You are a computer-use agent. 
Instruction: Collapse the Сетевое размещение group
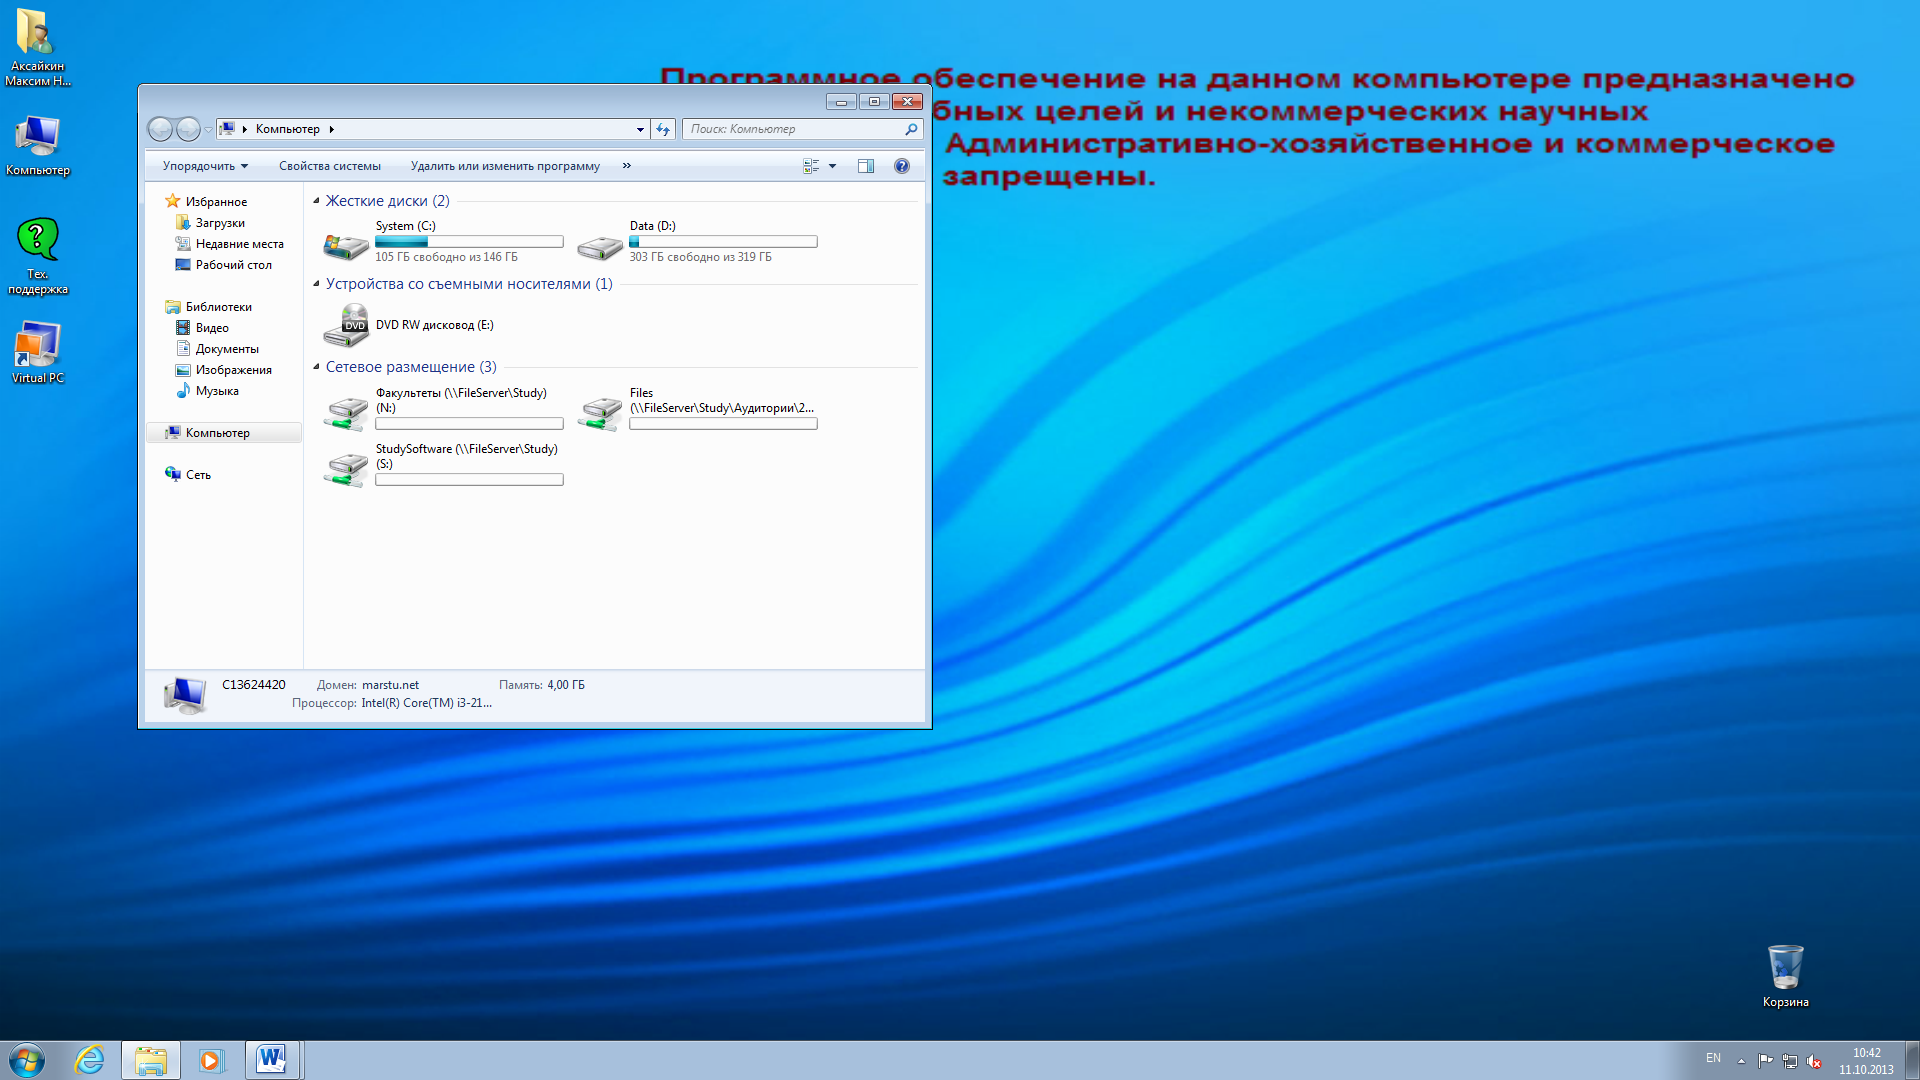tap(316, 367)
